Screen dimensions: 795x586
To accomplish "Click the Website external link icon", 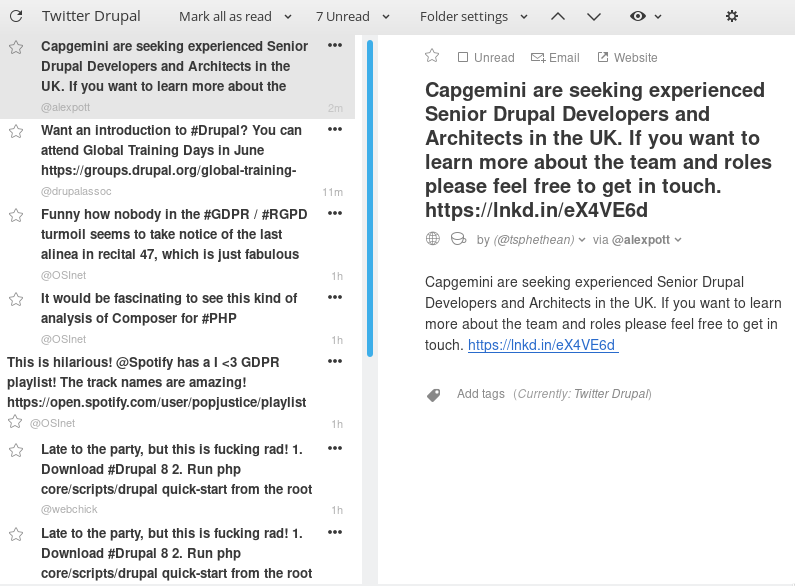I will (x=602, y=57).
